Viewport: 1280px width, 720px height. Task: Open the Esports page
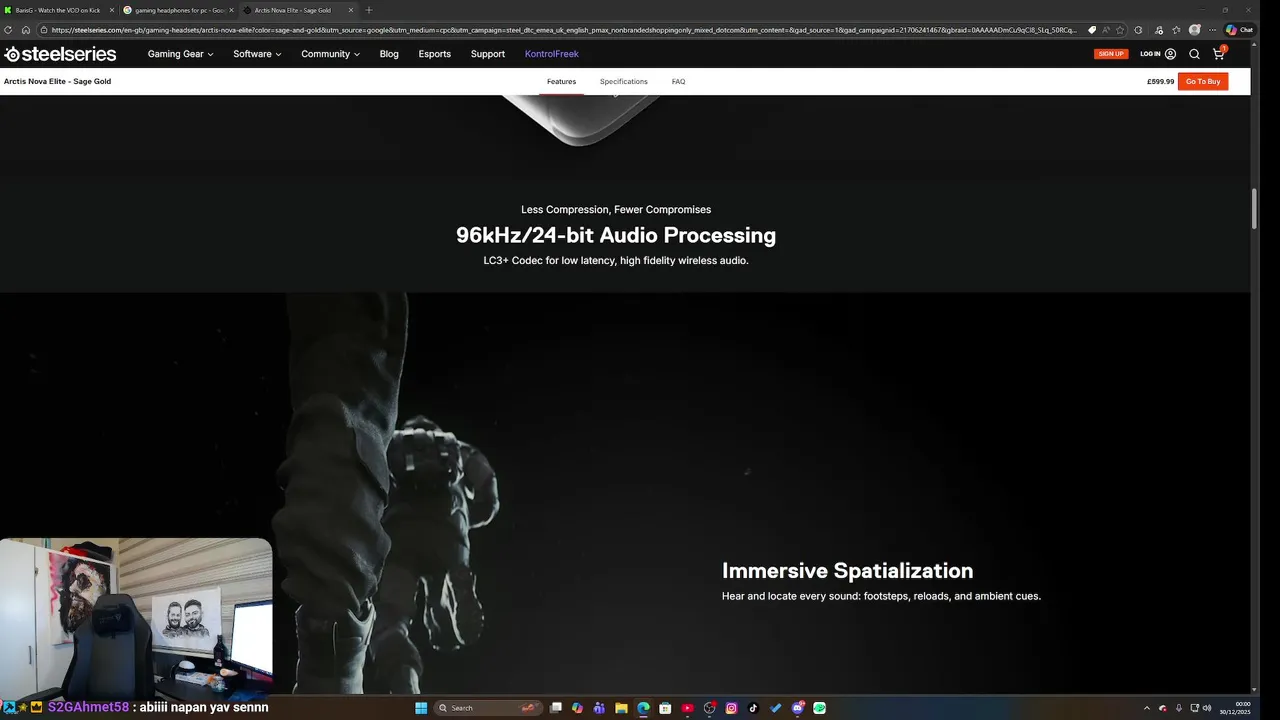(x=435, y=54)
